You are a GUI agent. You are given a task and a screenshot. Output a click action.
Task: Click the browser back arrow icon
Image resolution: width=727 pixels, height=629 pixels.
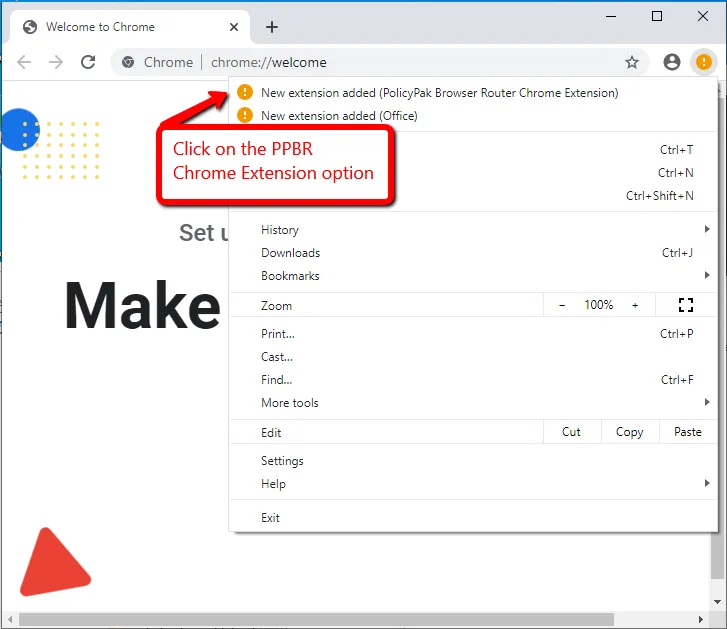coord(24,62)
